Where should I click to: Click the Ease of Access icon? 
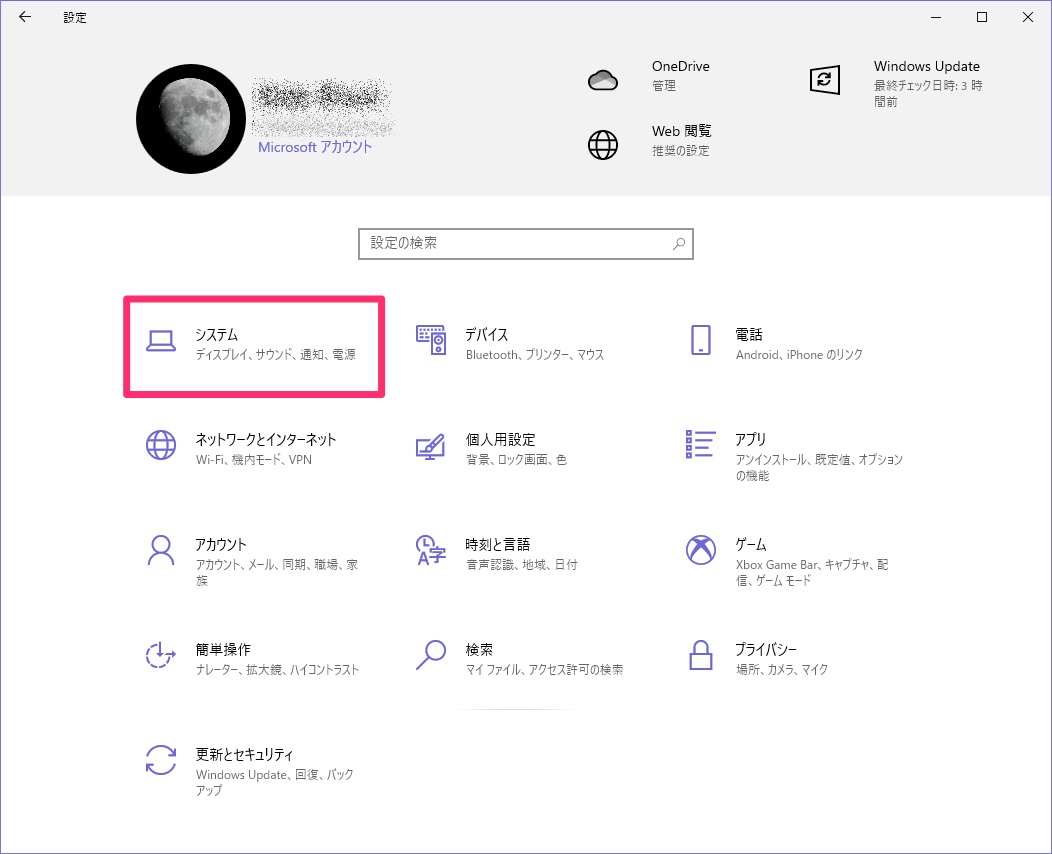pos(161,655)
